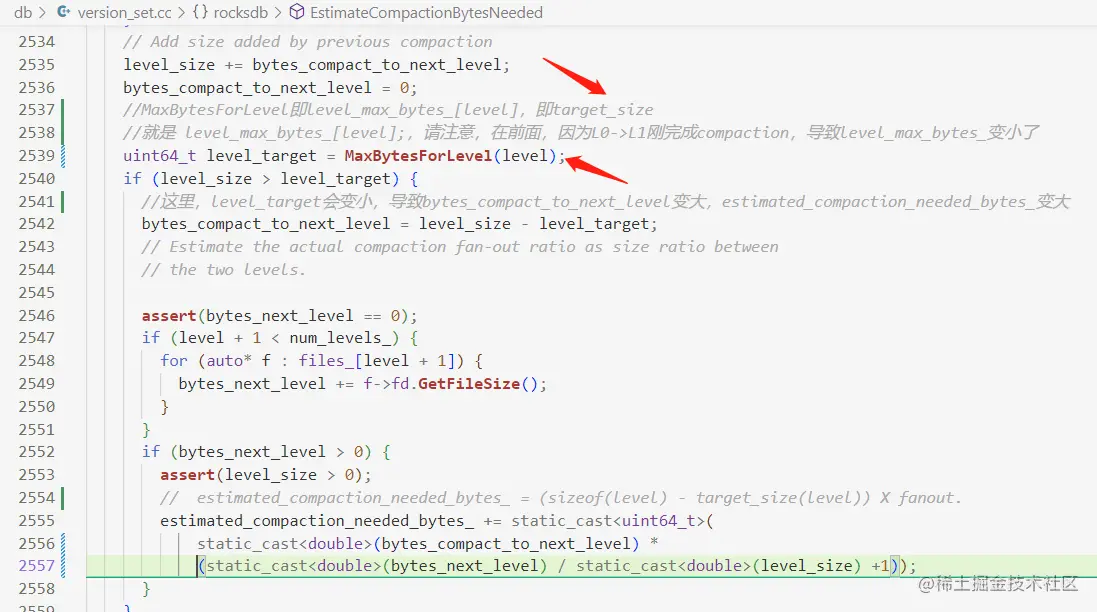Click line number 2535 in gutter
The image size is (1097, 612).
click(x=36, y=65)
